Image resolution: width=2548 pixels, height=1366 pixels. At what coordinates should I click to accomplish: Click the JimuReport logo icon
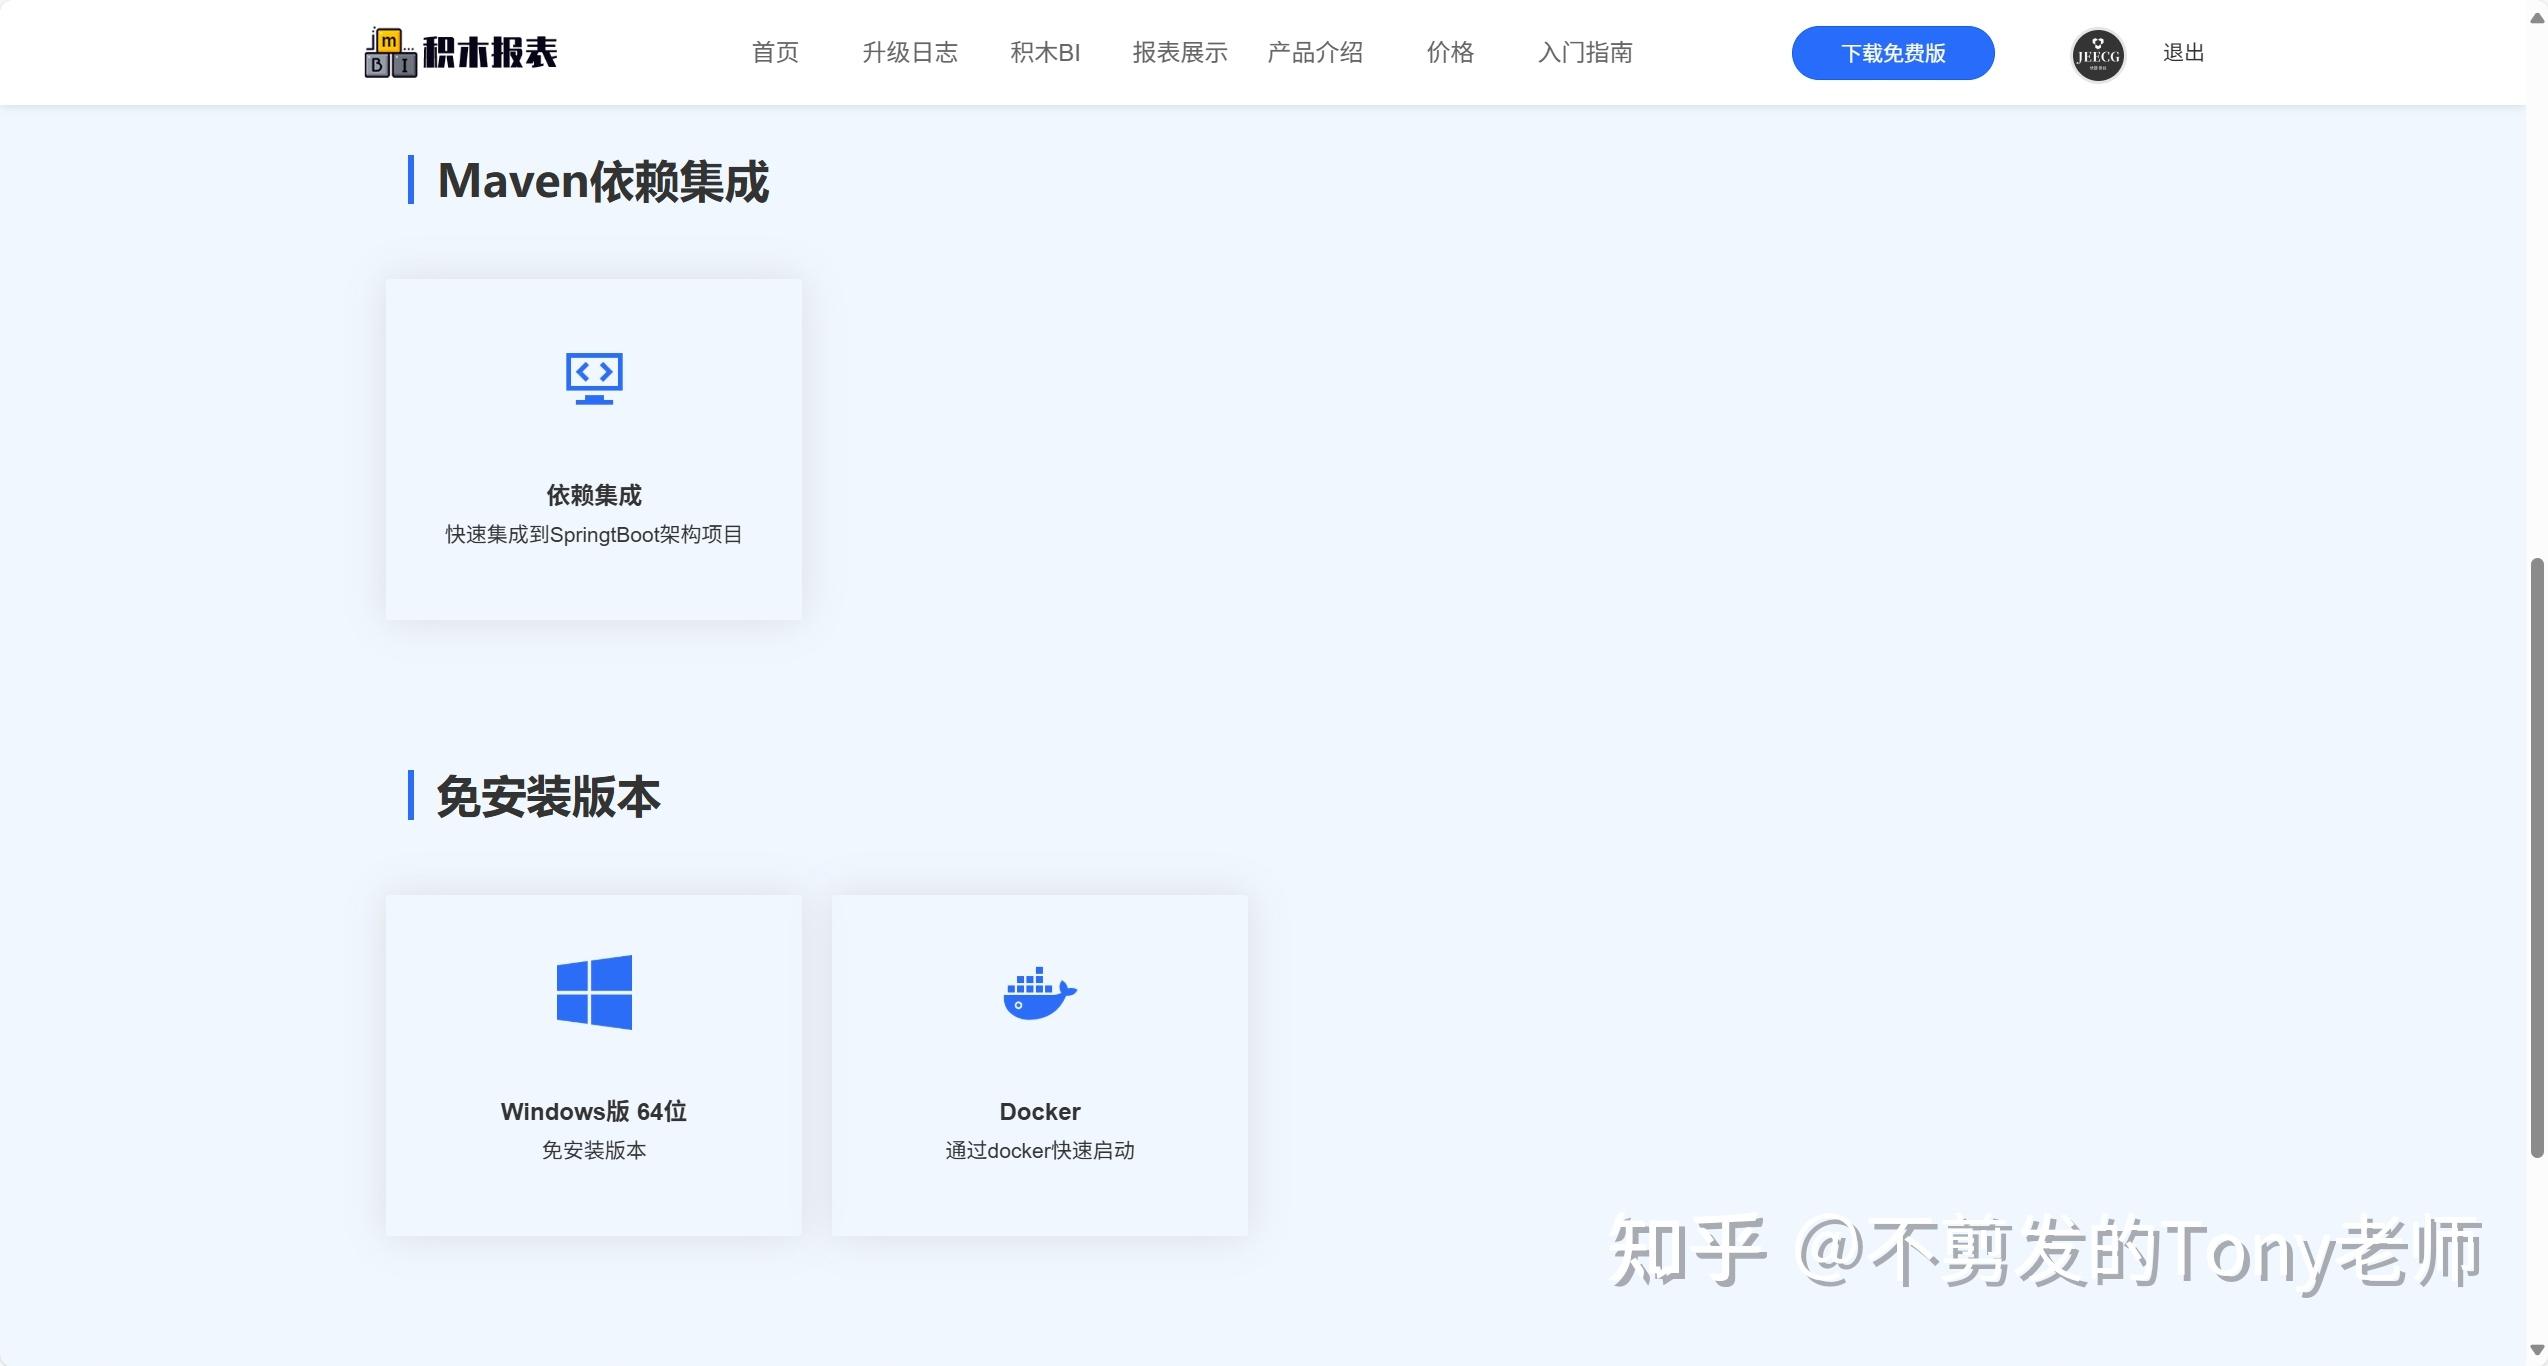click(390, 52)
